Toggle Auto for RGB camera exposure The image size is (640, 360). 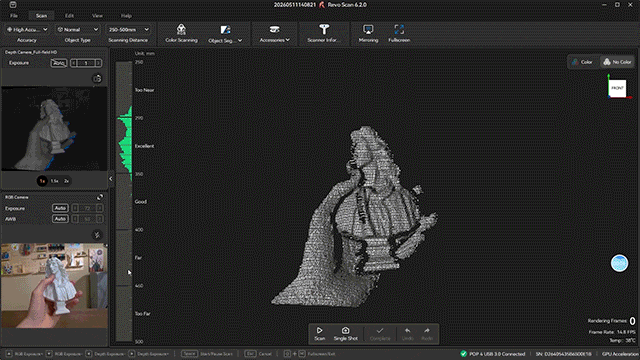pos(60,208)
